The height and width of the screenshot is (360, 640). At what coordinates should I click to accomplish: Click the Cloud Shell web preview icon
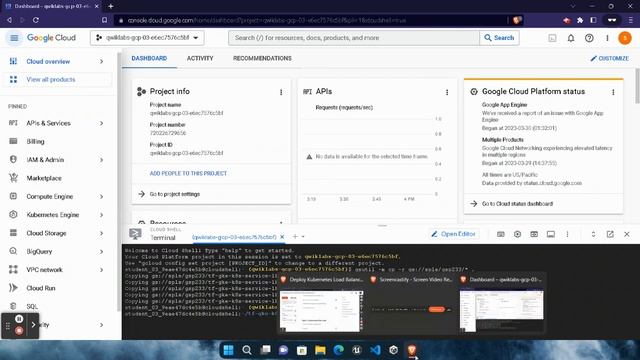[534, 234]
